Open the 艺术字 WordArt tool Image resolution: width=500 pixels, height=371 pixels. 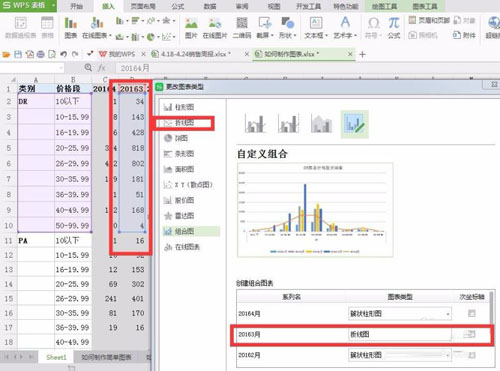click(345, 27)
